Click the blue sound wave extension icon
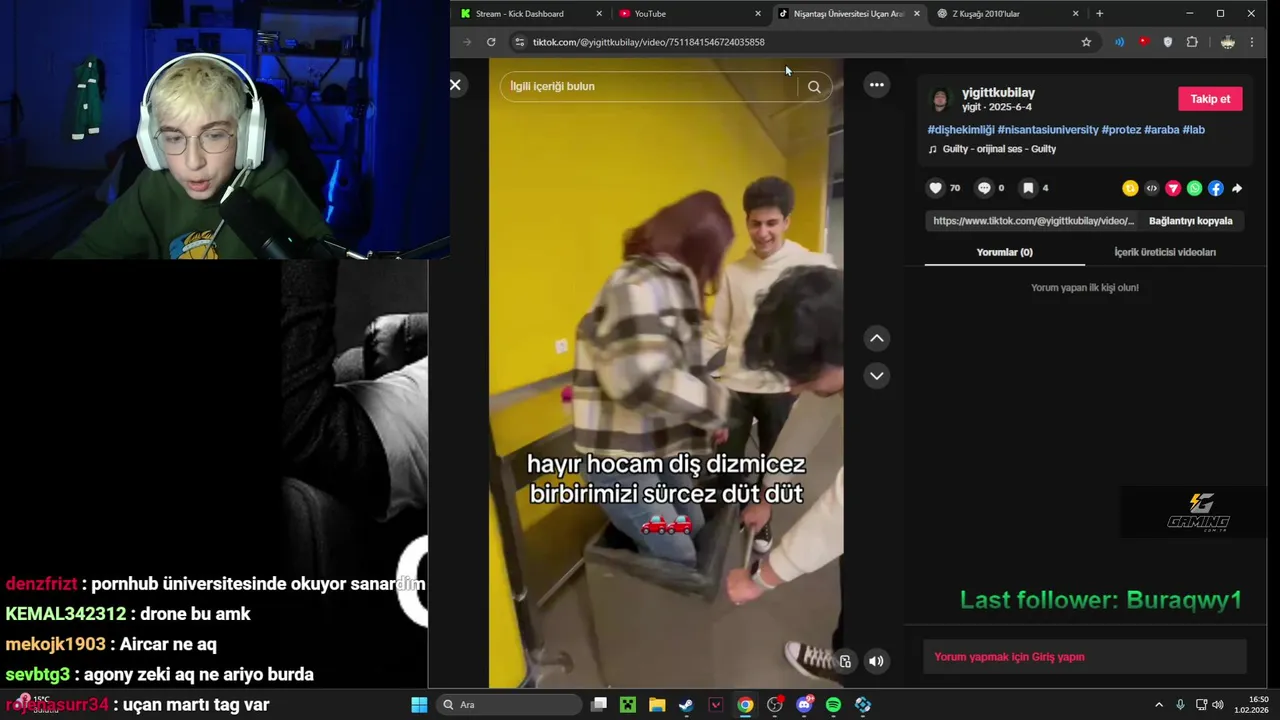This screenshot has height=720, width=1280. tap(1119, 42)
